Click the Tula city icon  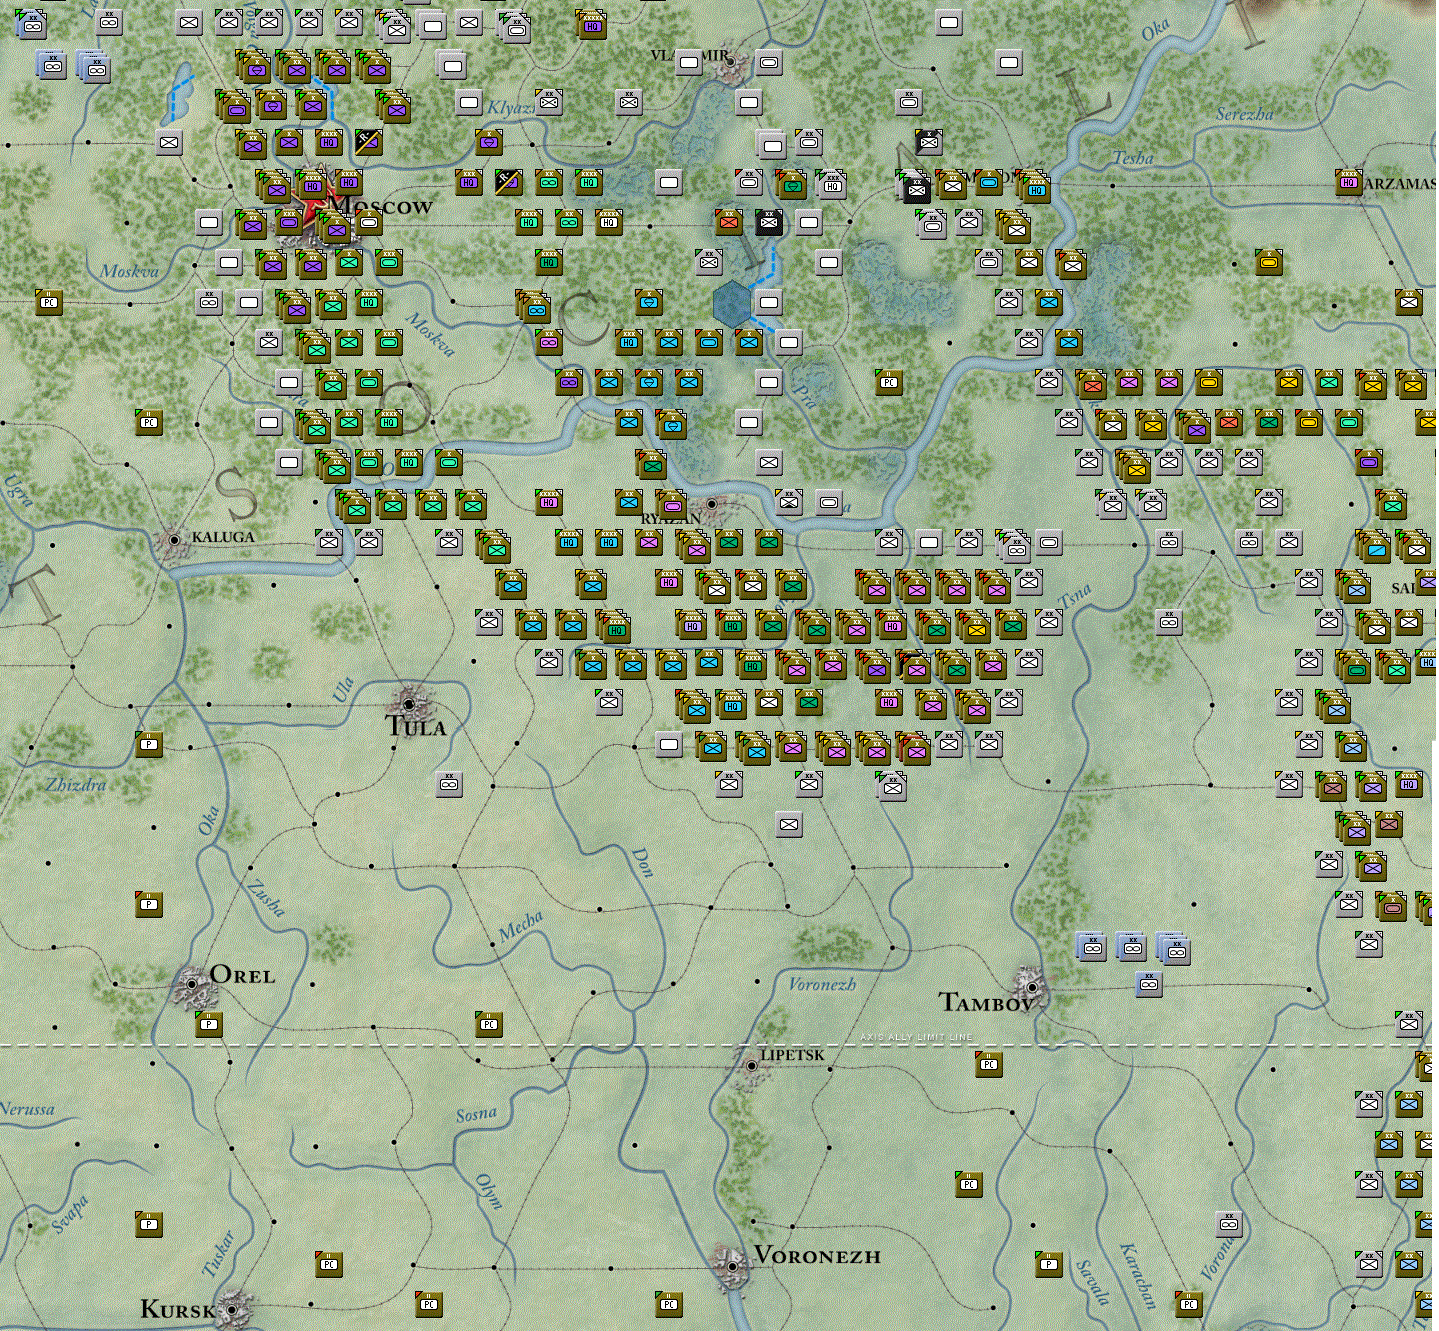[x=409, y=703]
